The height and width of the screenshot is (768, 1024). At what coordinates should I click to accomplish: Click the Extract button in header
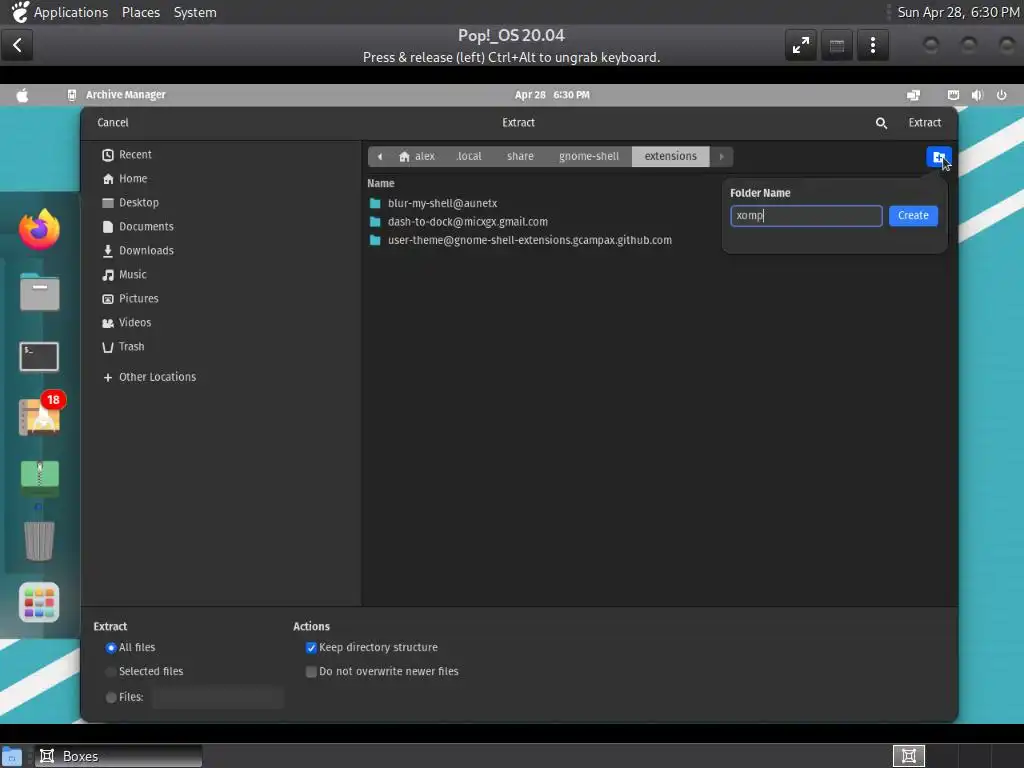point(925,123)
